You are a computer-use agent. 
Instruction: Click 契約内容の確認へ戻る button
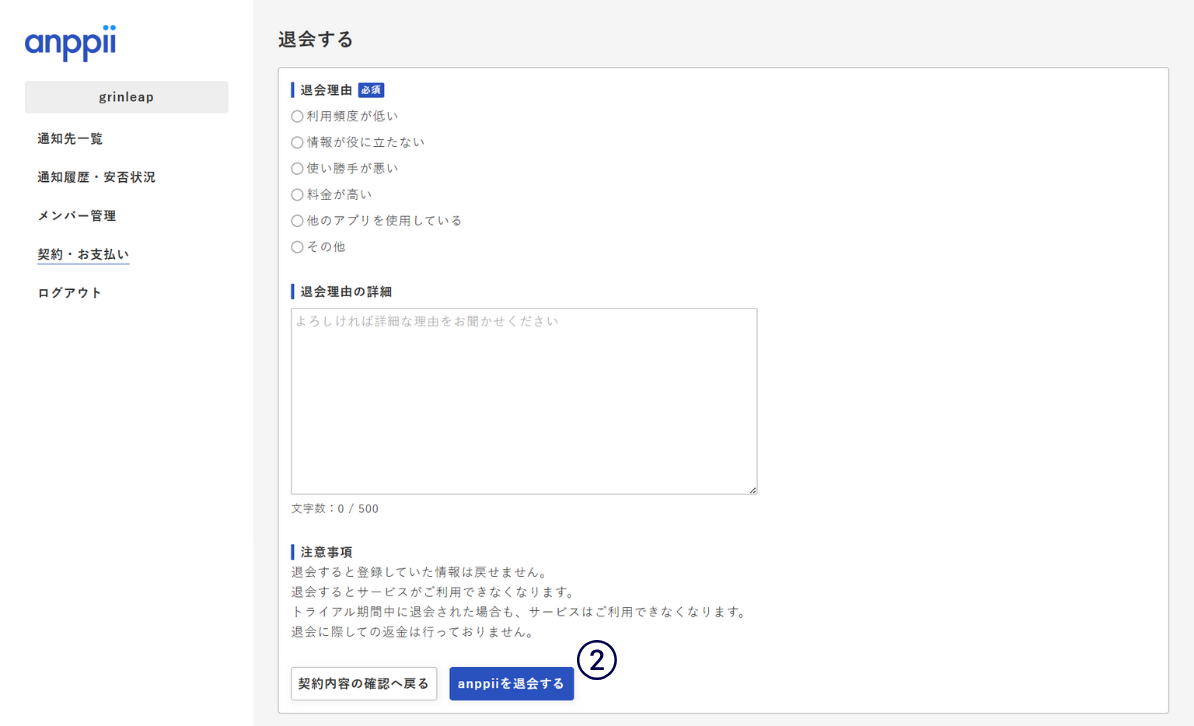364,684
